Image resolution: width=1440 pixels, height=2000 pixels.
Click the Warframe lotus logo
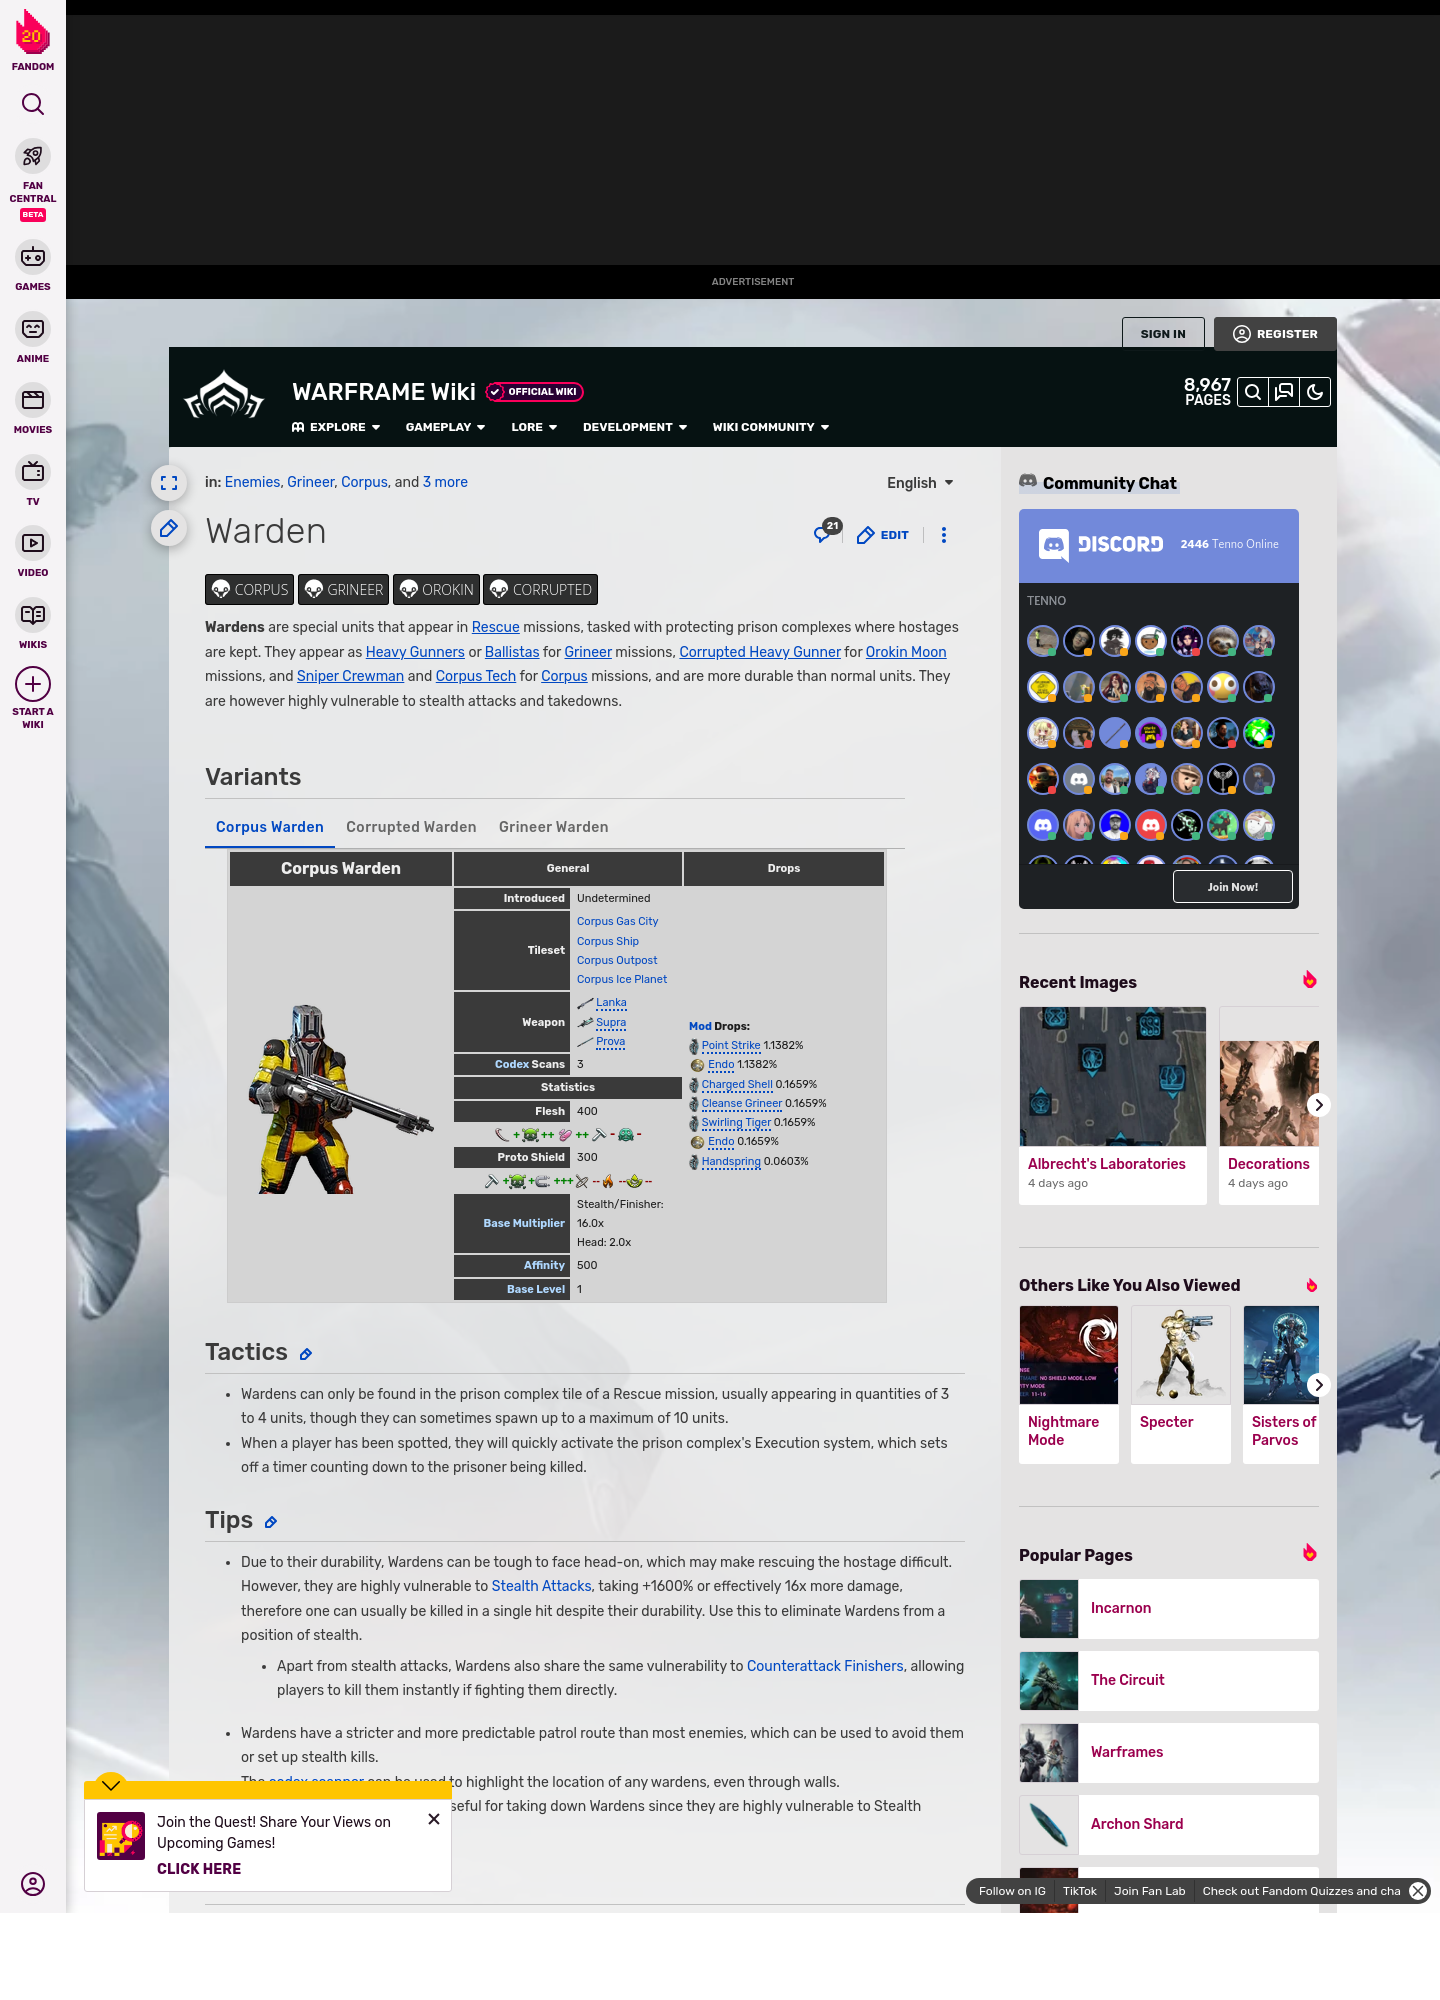coord(224,396)
